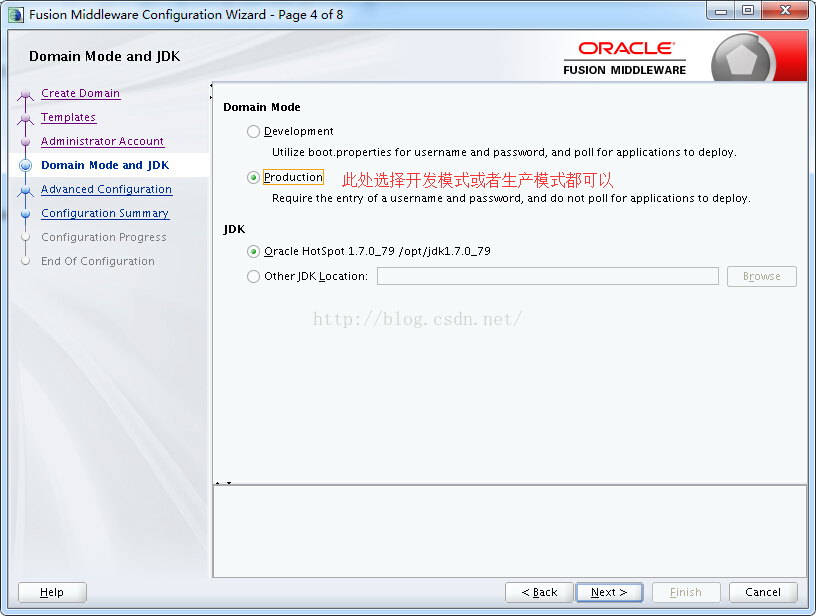Click the Advanced Configuration step node icon
Viewport: 816px width, 616px height.
pyautogui.click(x=26, y=191)
